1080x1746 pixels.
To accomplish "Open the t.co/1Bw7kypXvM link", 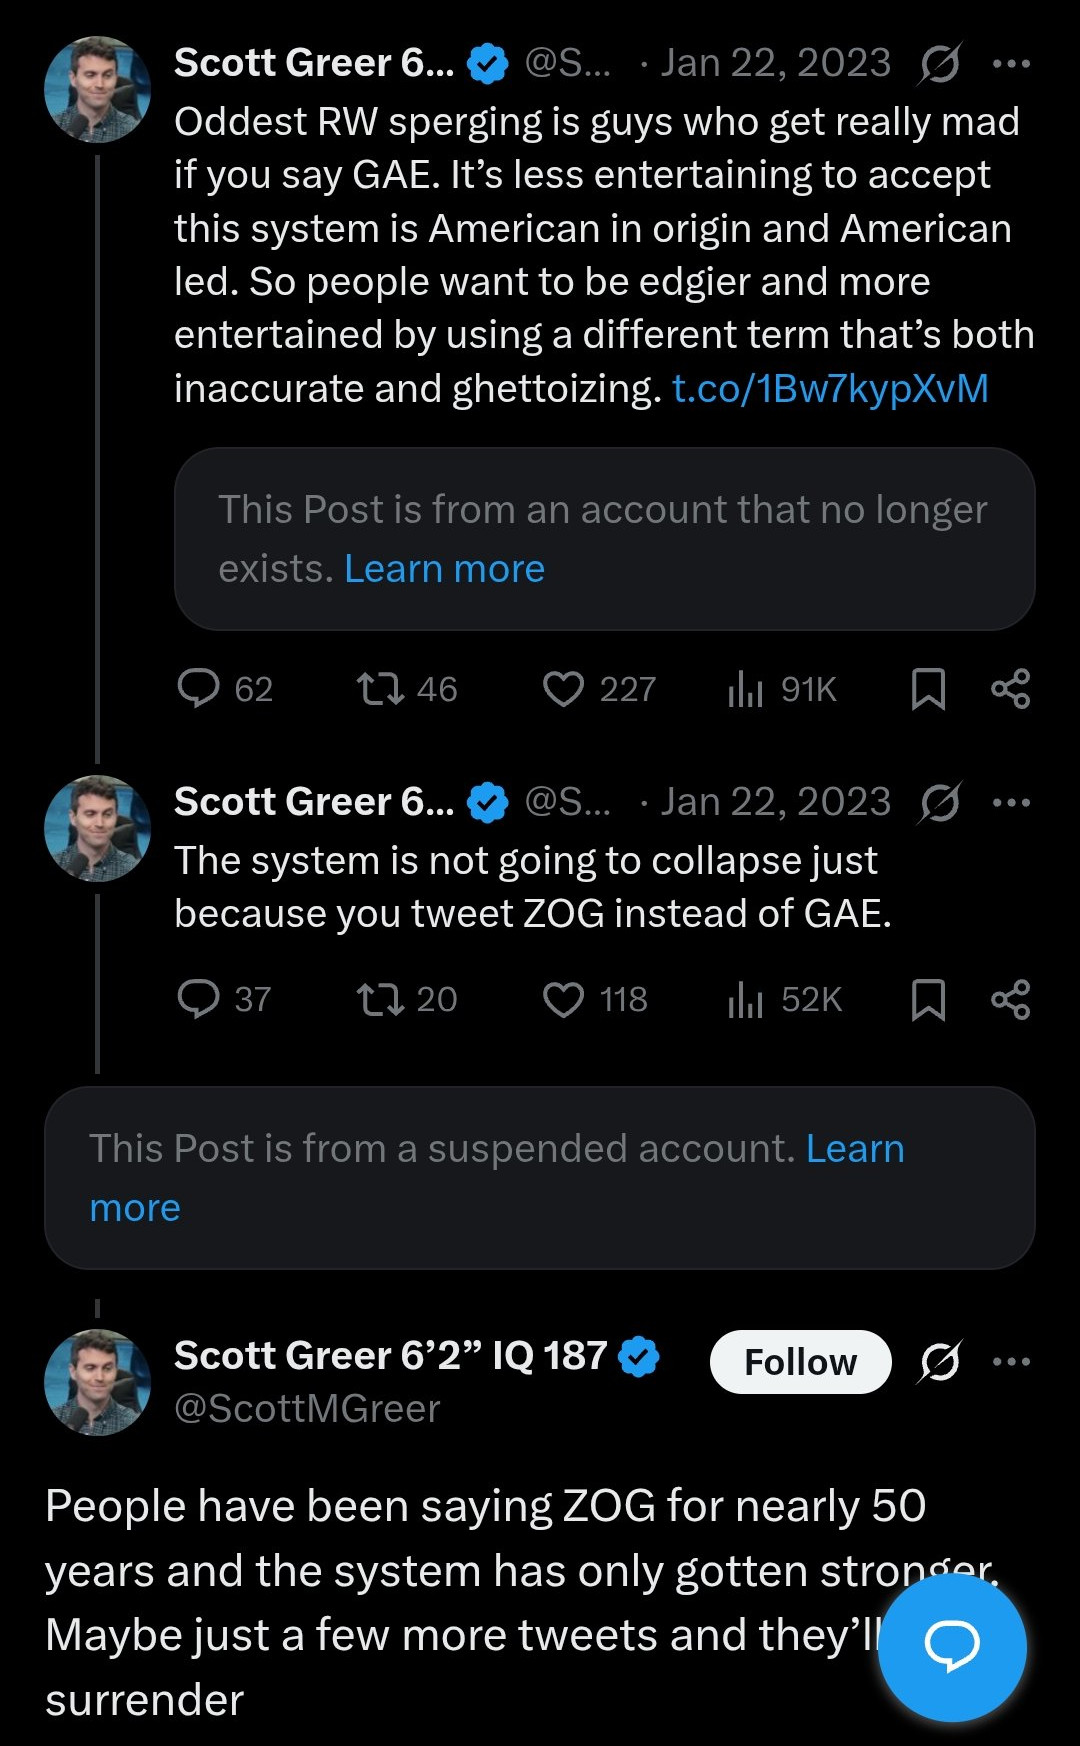I will (830, 388).
